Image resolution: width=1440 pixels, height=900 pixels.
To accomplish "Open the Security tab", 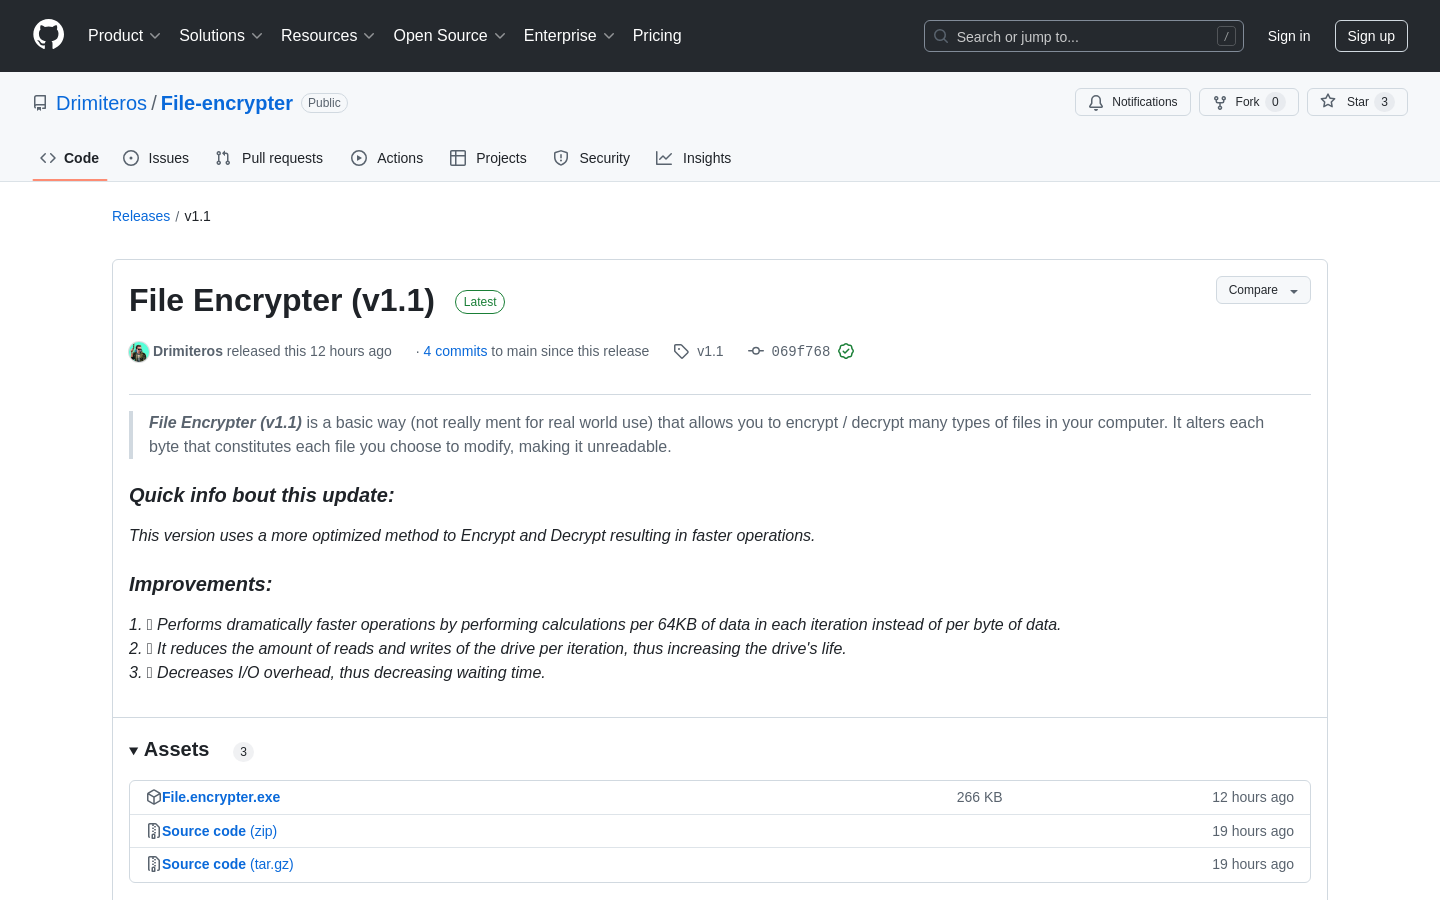I will 592,158.
